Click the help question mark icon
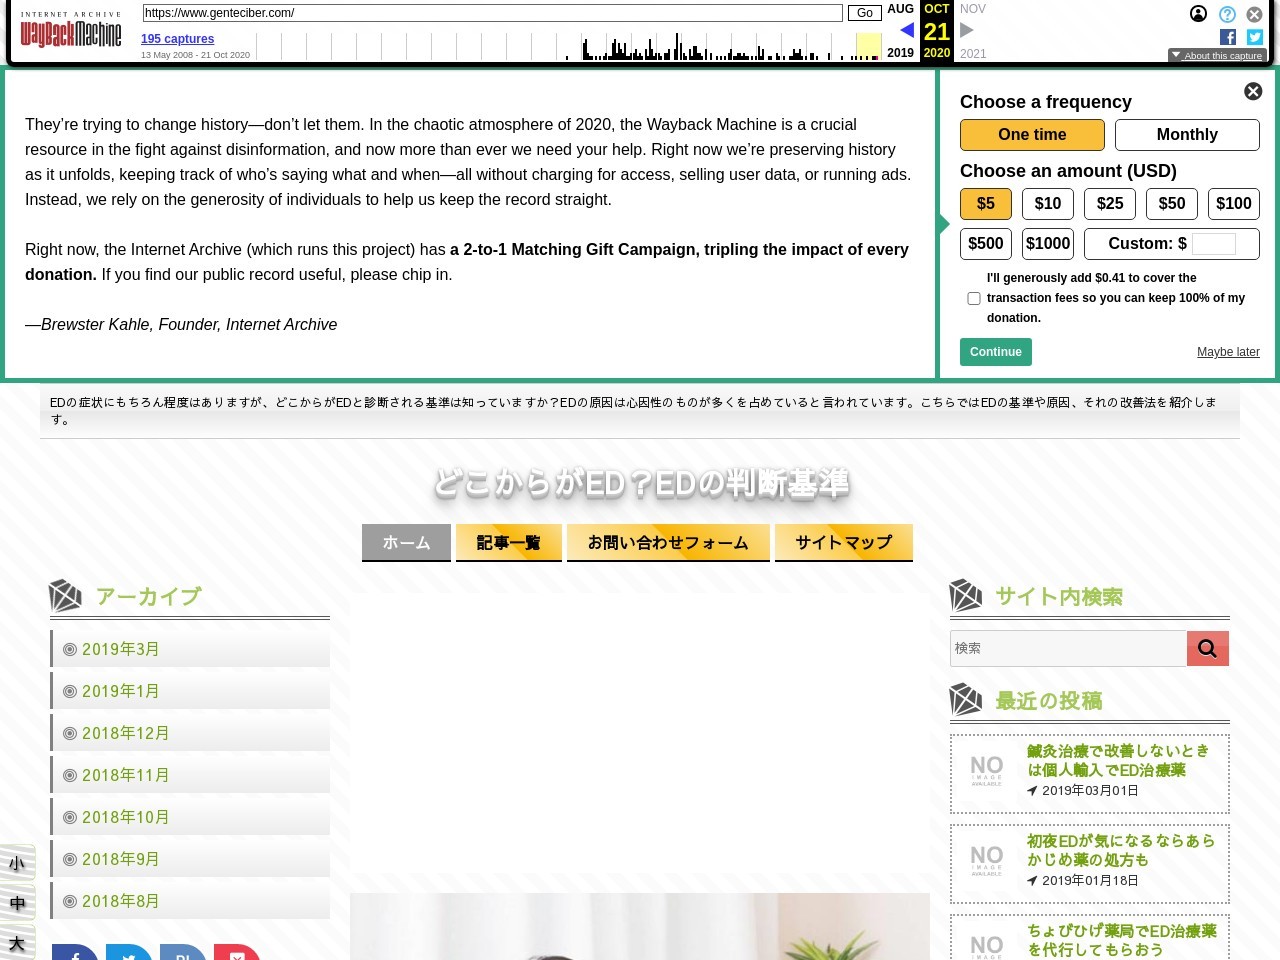This screenshot has height=960, width=1280. [1227, 14]
